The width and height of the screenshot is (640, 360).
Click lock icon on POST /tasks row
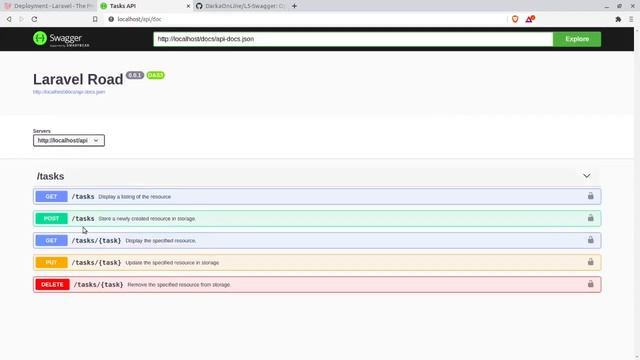591,218
